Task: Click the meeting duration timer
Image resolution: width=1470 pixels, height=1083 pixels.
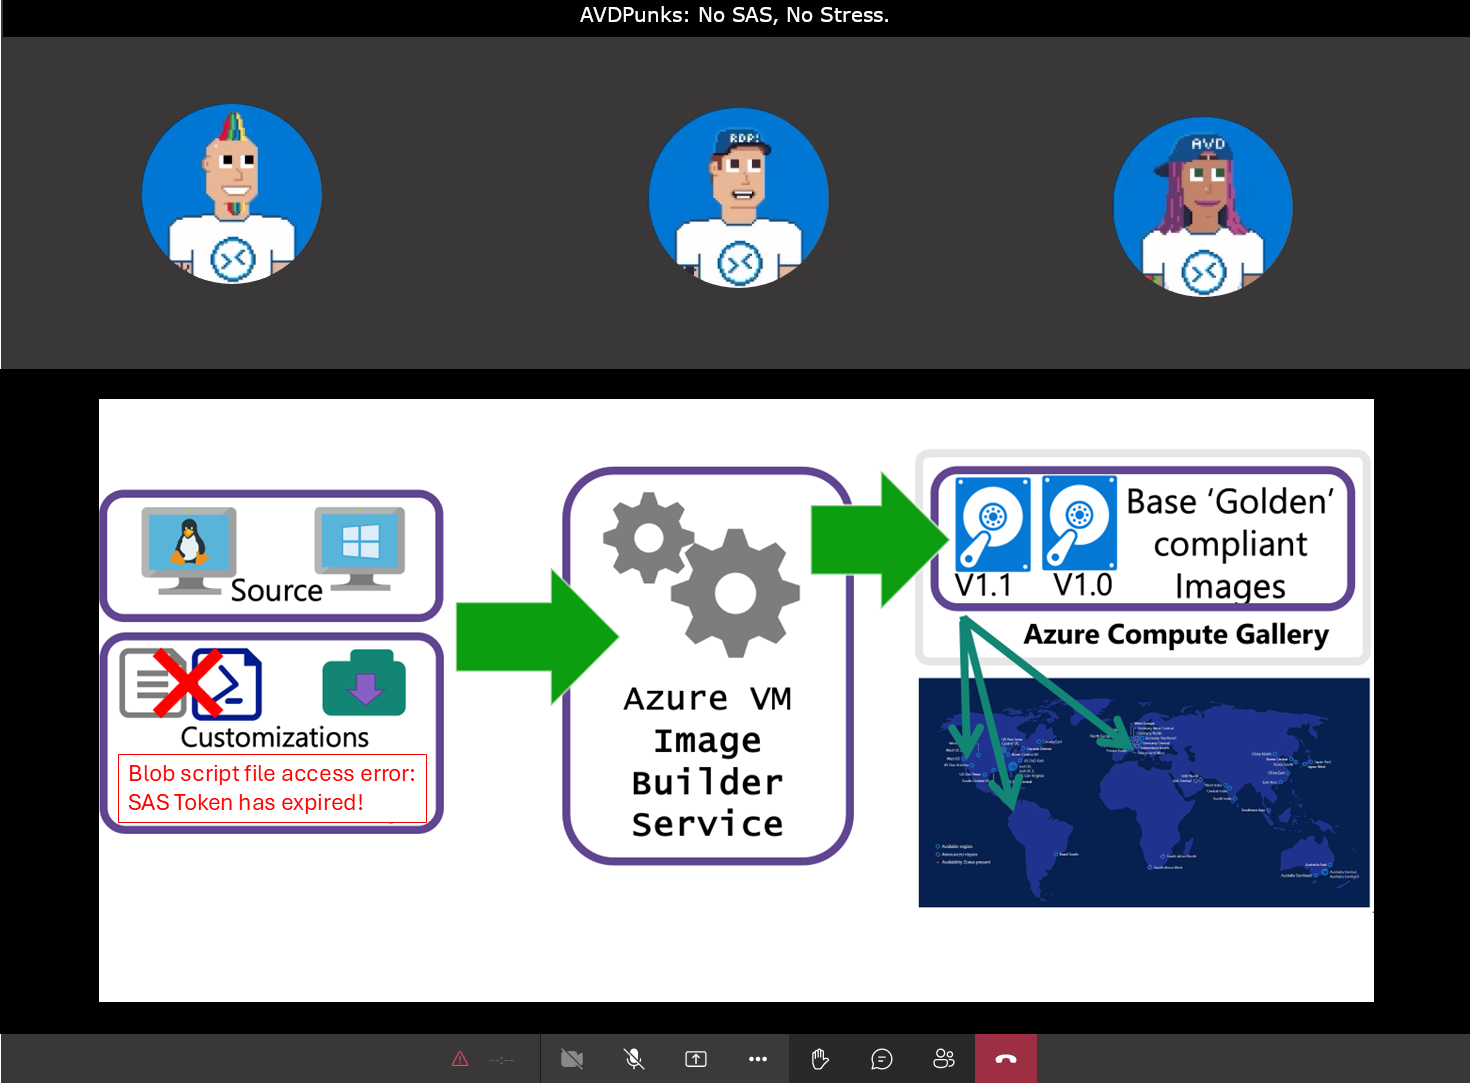Action: click(x=502, y=1058)
